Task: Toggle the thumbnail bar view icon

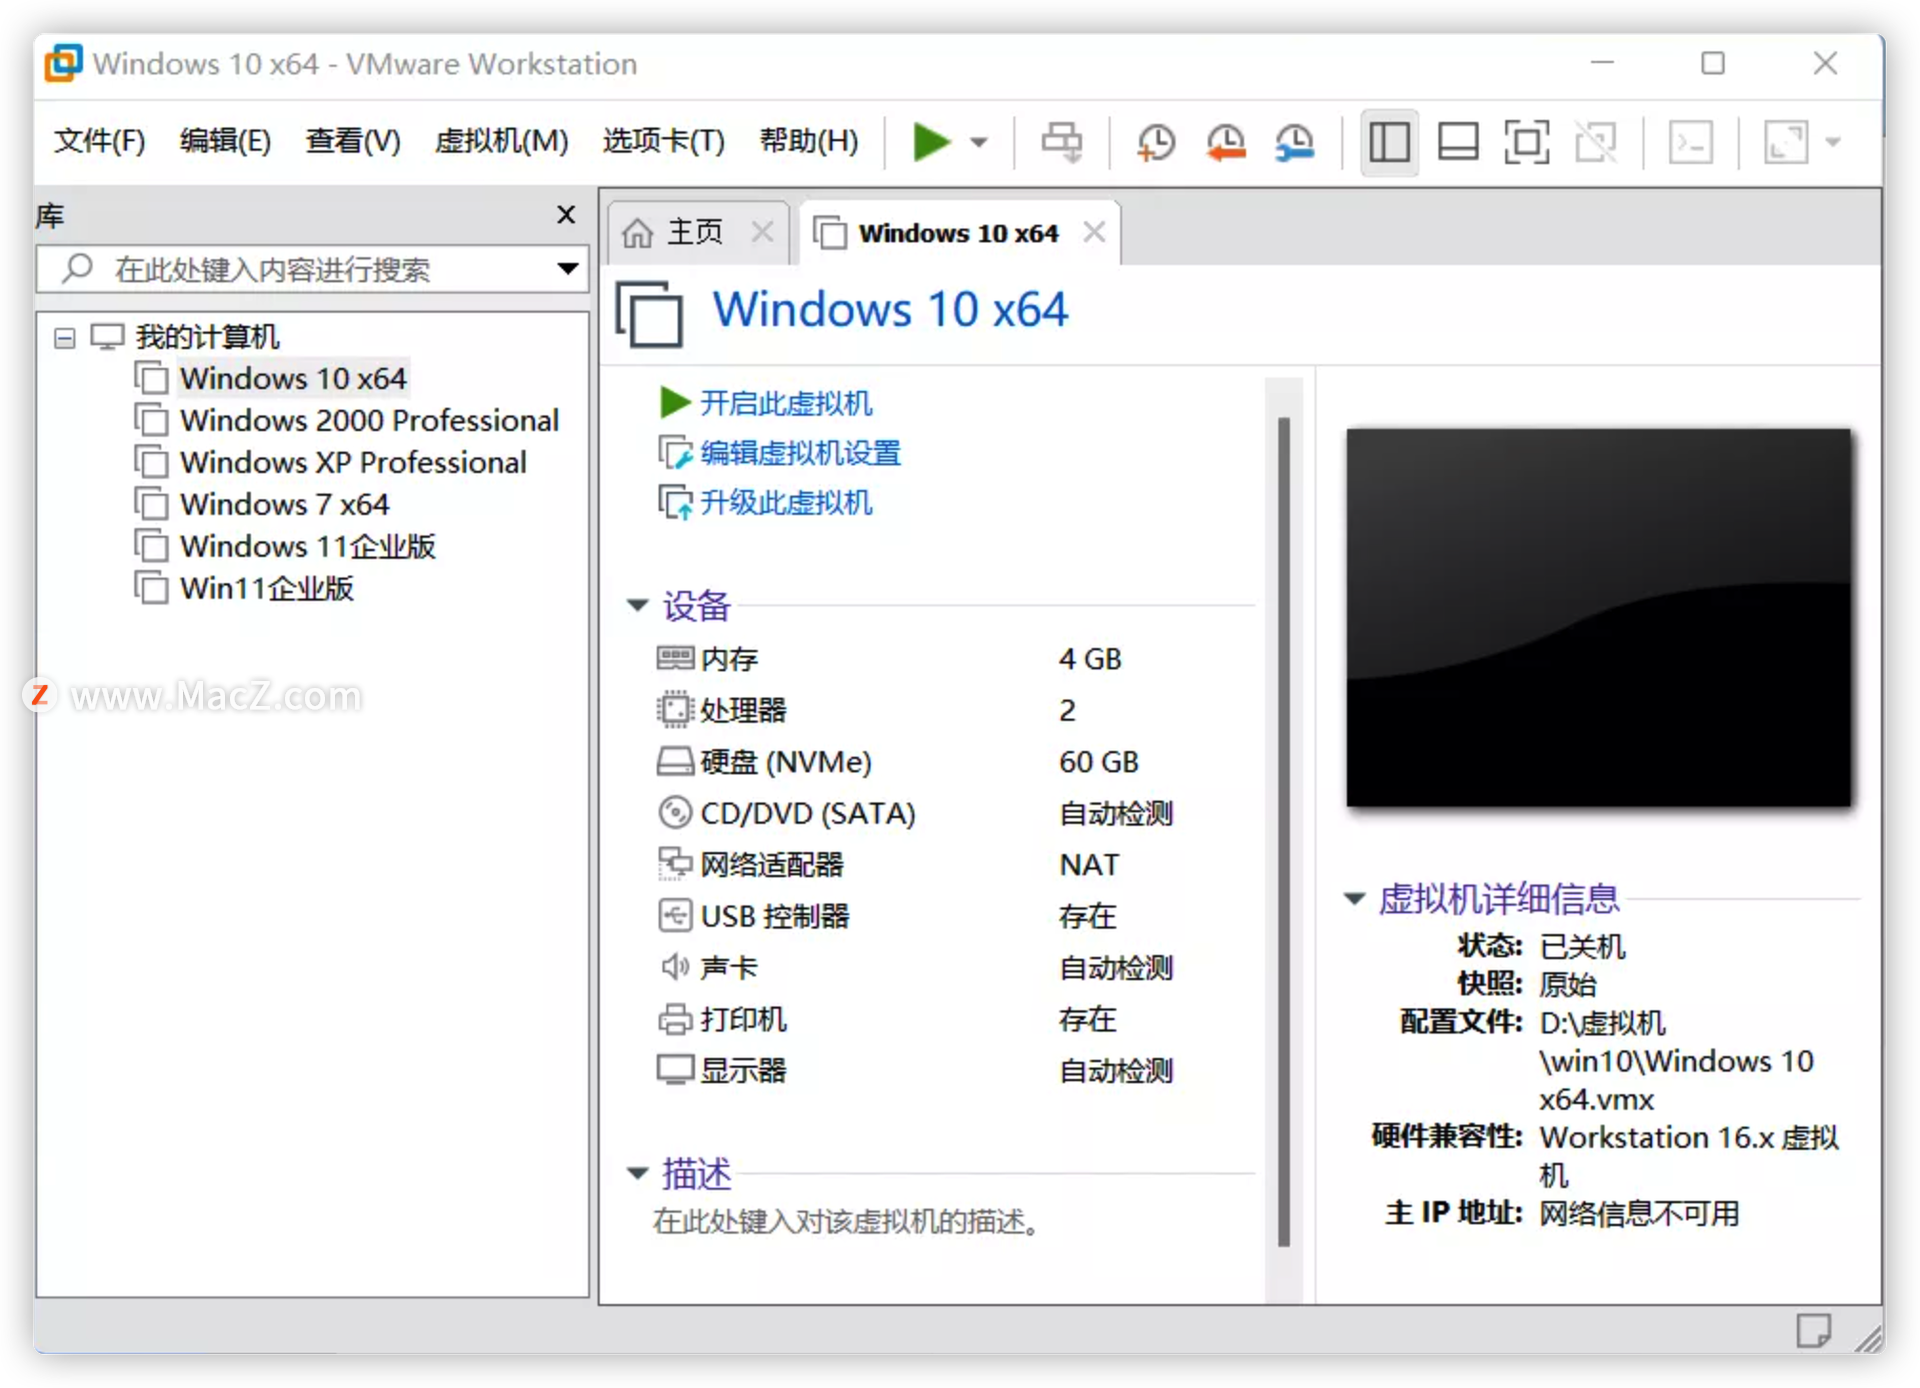Action: point(1458,142)
